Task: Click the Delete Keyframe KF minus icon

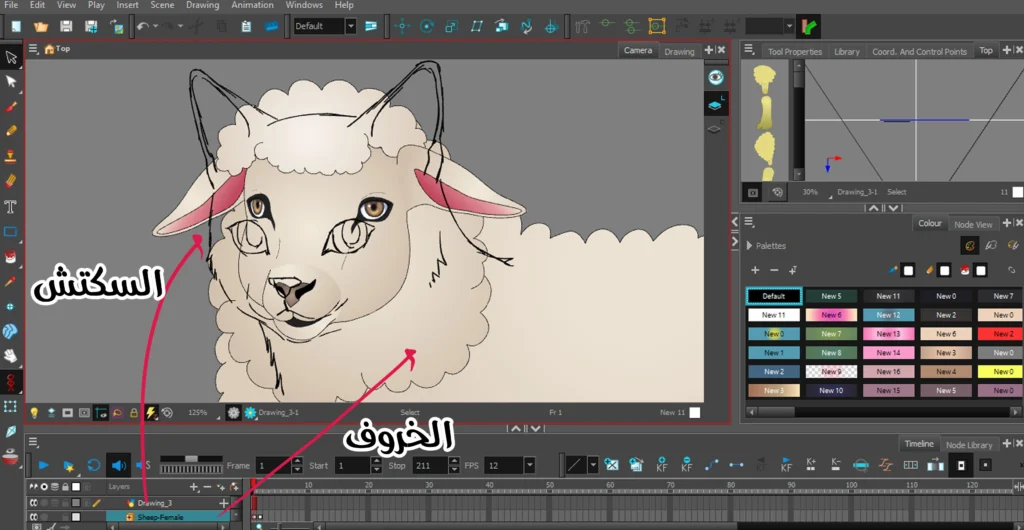Action: tap(686, 465)
